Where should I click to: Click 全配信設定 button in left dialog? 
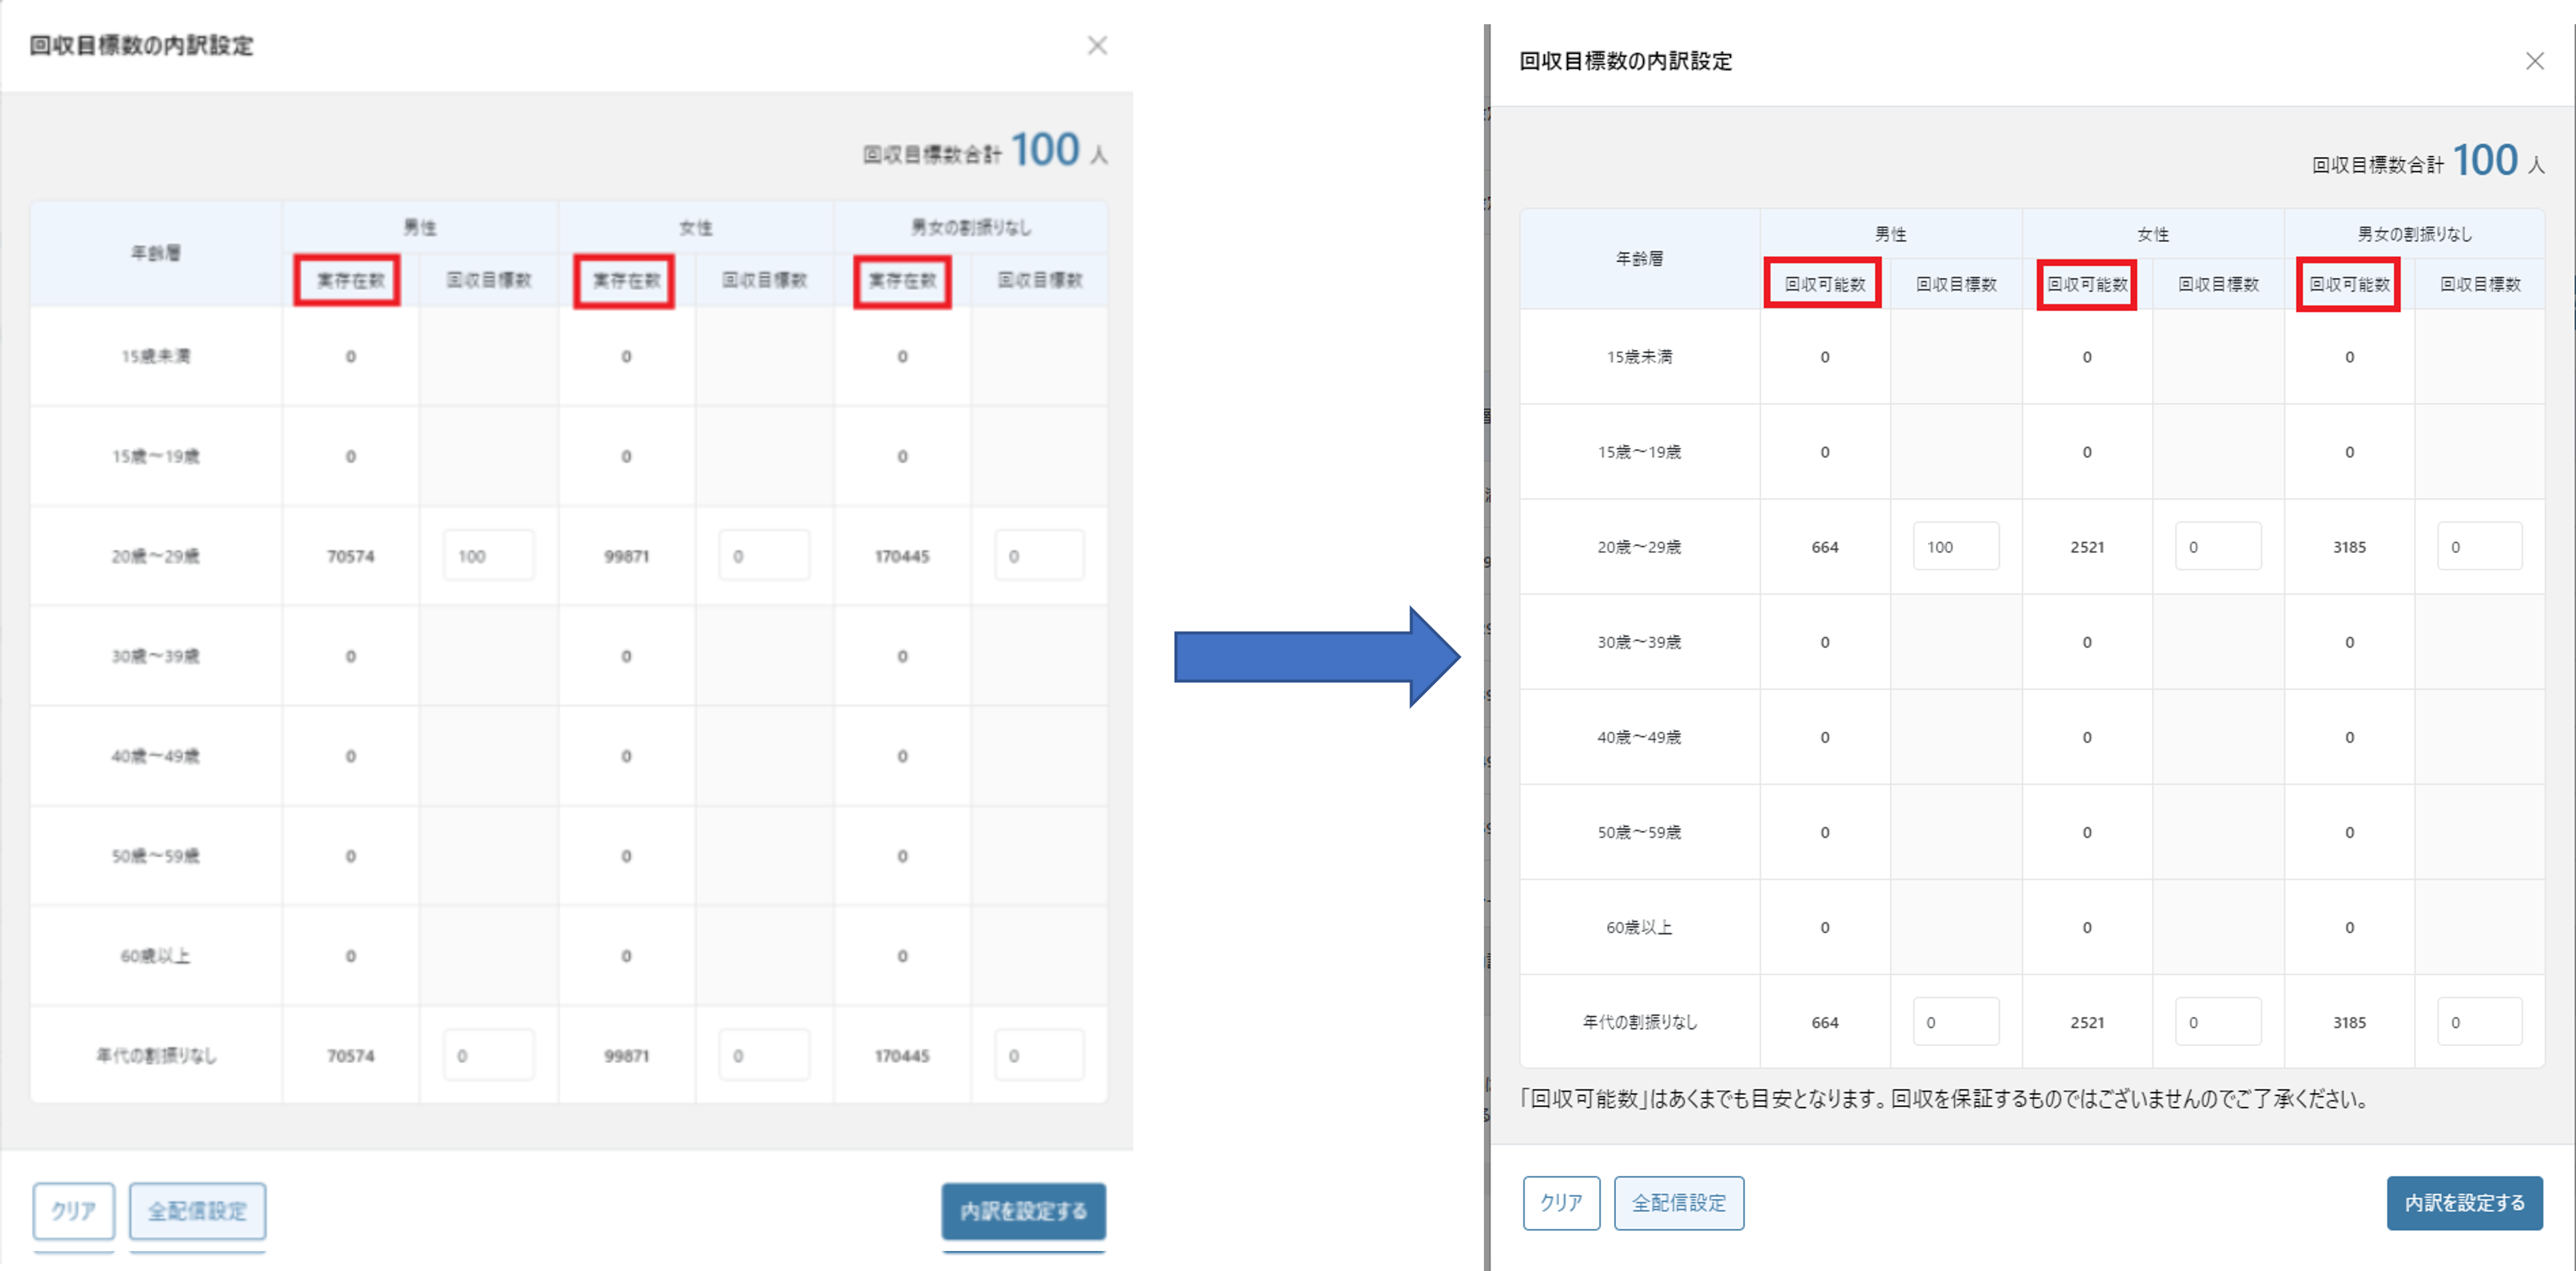pos(197,1211)
